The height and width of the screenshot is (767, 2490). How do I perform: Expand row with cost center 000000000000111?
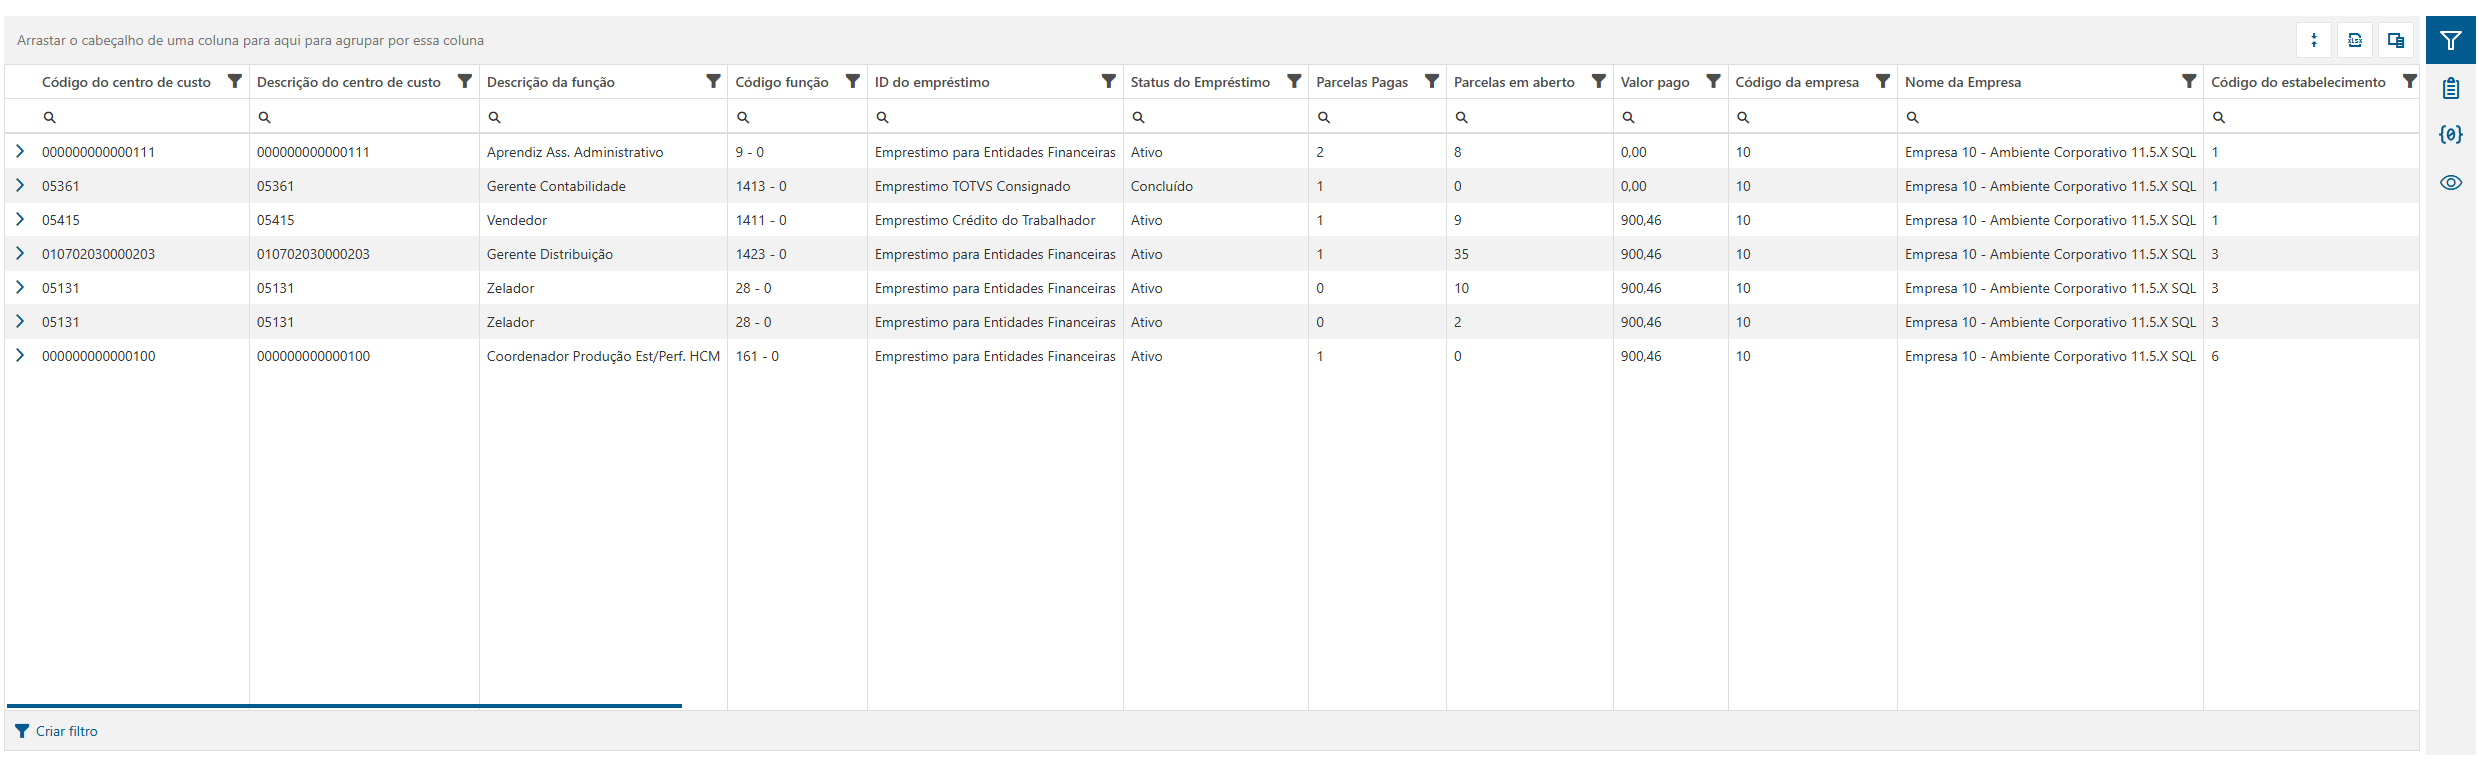tap(20, 152)
